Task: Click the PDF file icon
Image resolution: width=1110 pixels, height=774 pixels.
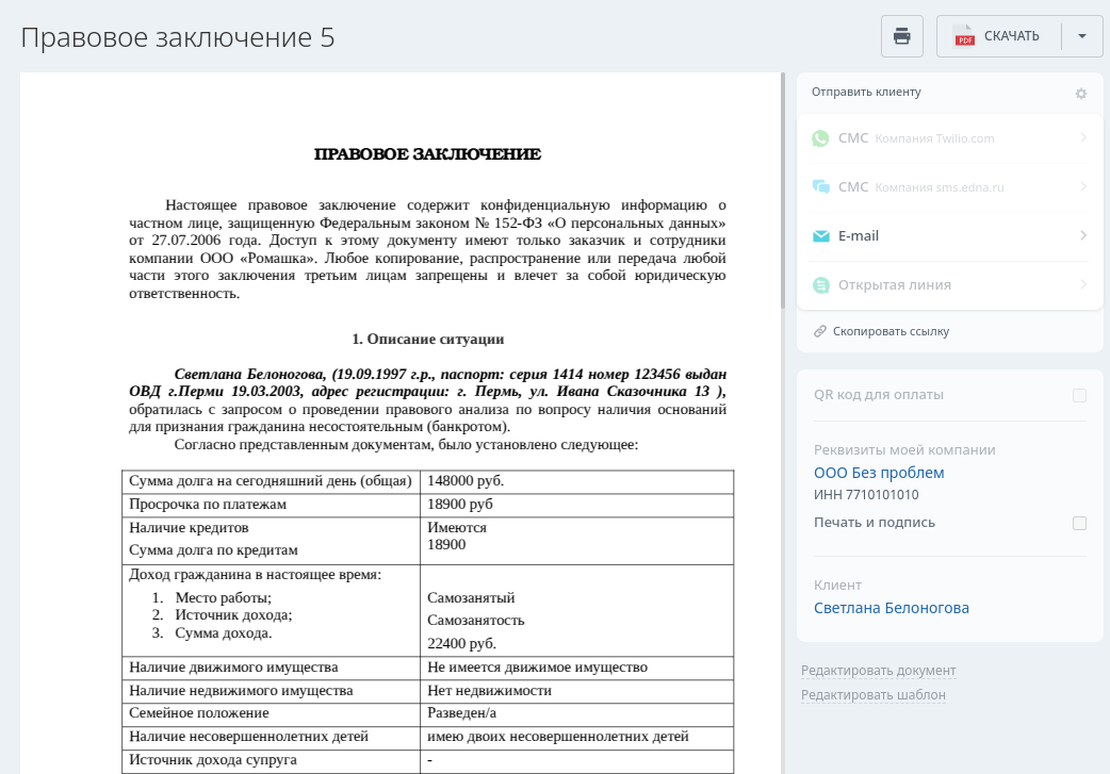Action: point(964,36)
